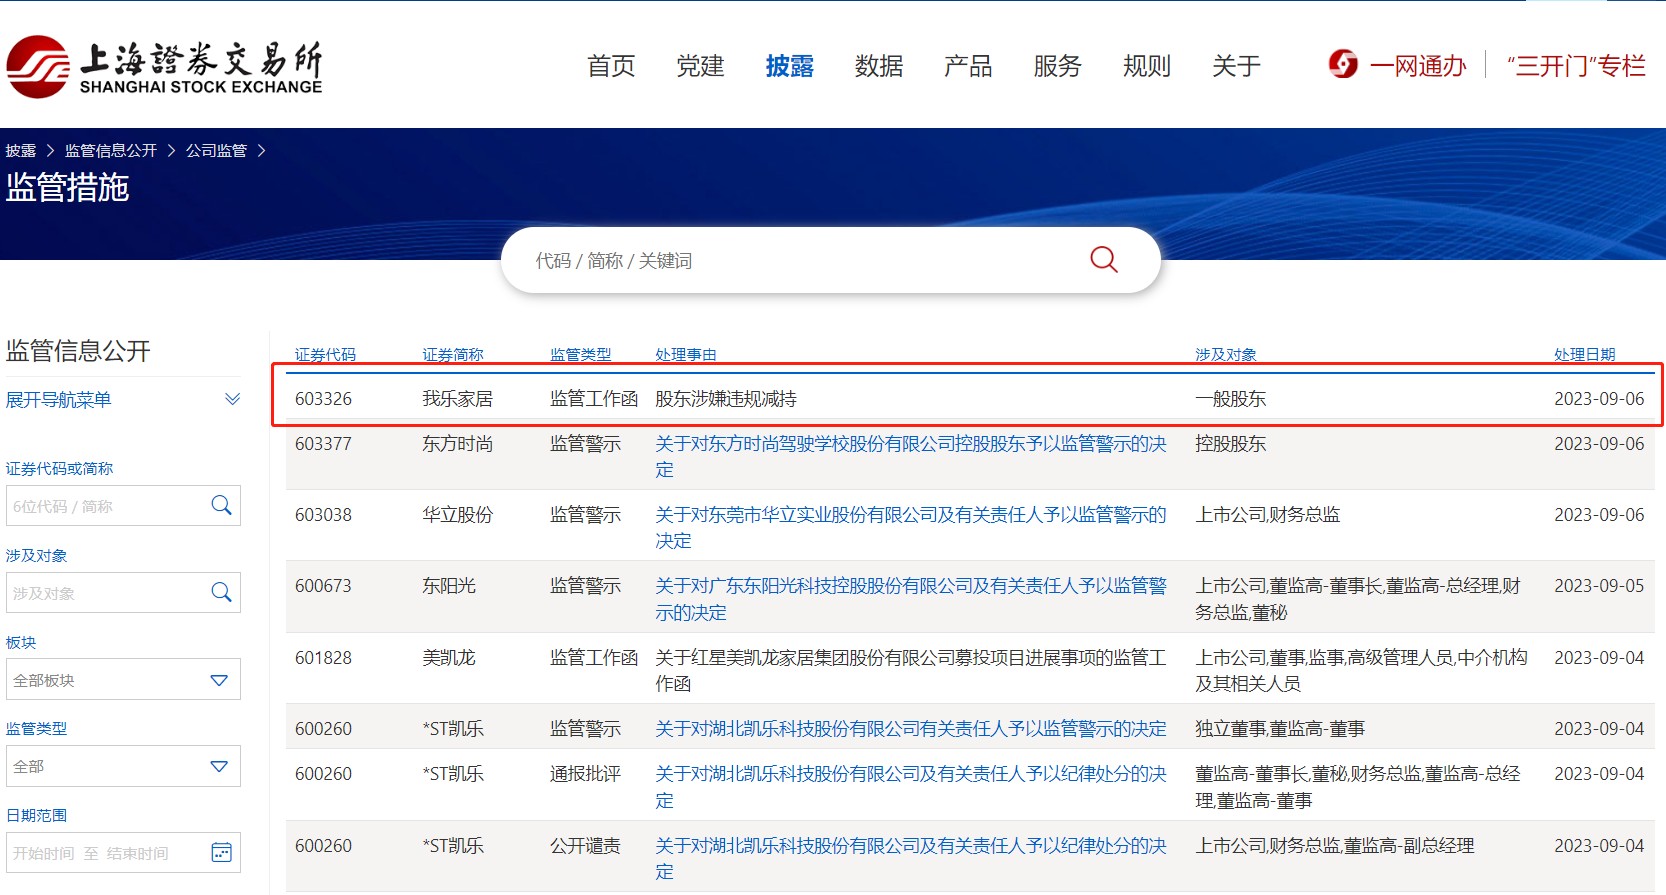Image resolution: width=1666 pixels, height=895 pixels.
Task: Click the 美凯龙 cell
Action: pyautogui.click(x=448, y=658)
